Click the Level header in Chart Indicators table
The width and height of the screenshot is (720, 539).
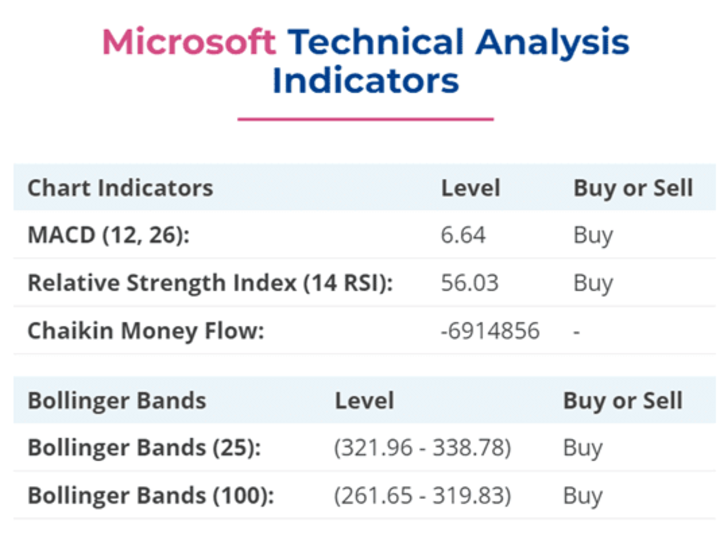click(x=470, y=188)
